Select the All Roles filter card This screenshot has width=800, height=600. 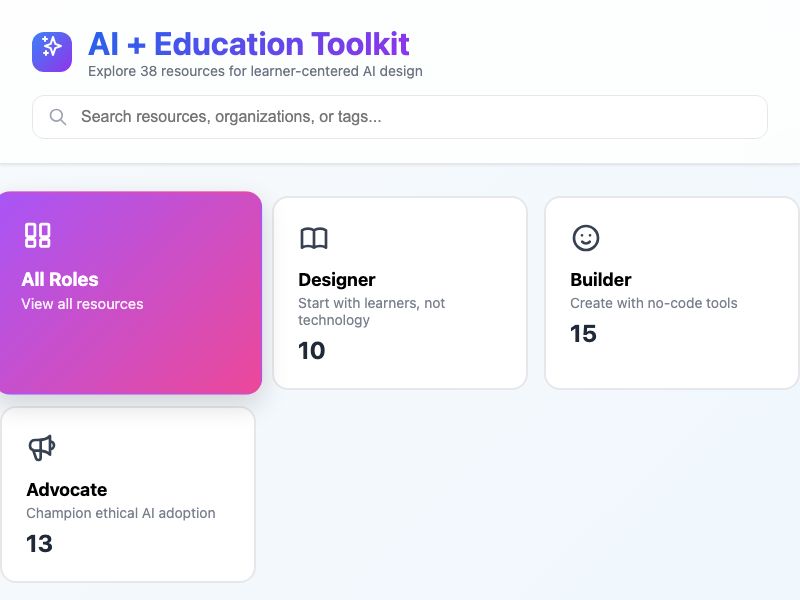[130, 291]
